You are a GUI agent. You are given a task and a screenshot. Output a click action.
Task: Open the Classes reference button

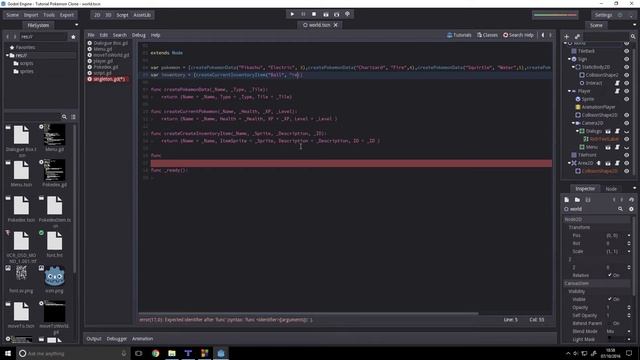tap(487, 35)
